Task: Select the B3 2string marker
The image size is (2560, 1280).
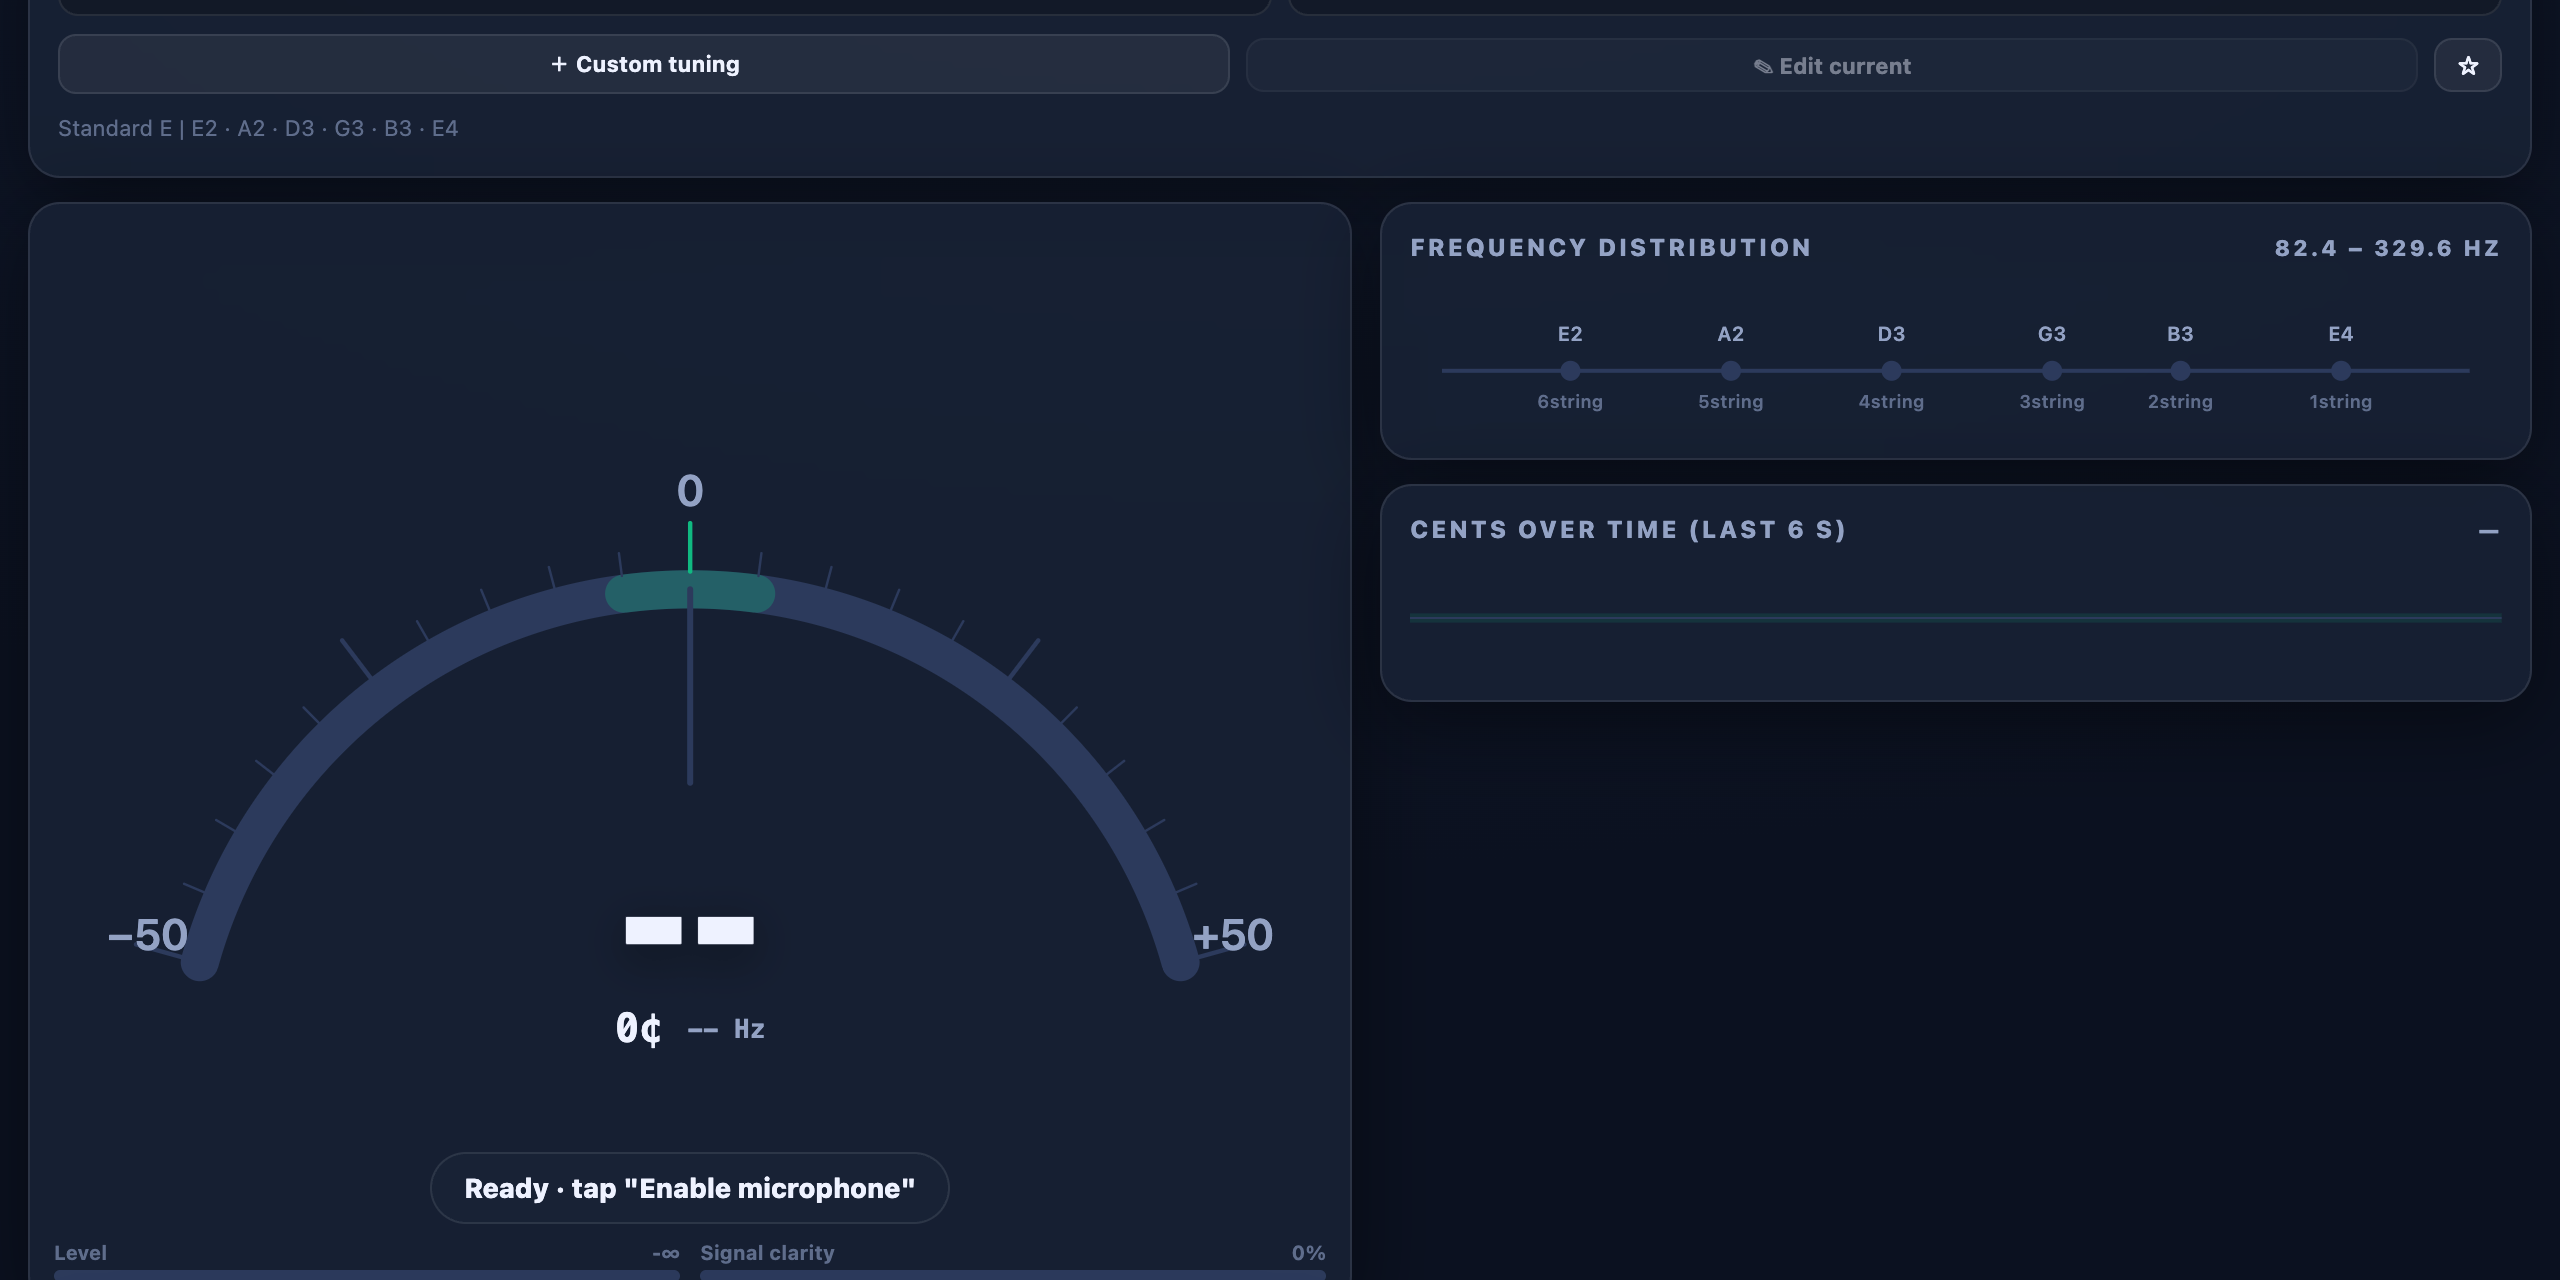Action: tap(2180, 370)
